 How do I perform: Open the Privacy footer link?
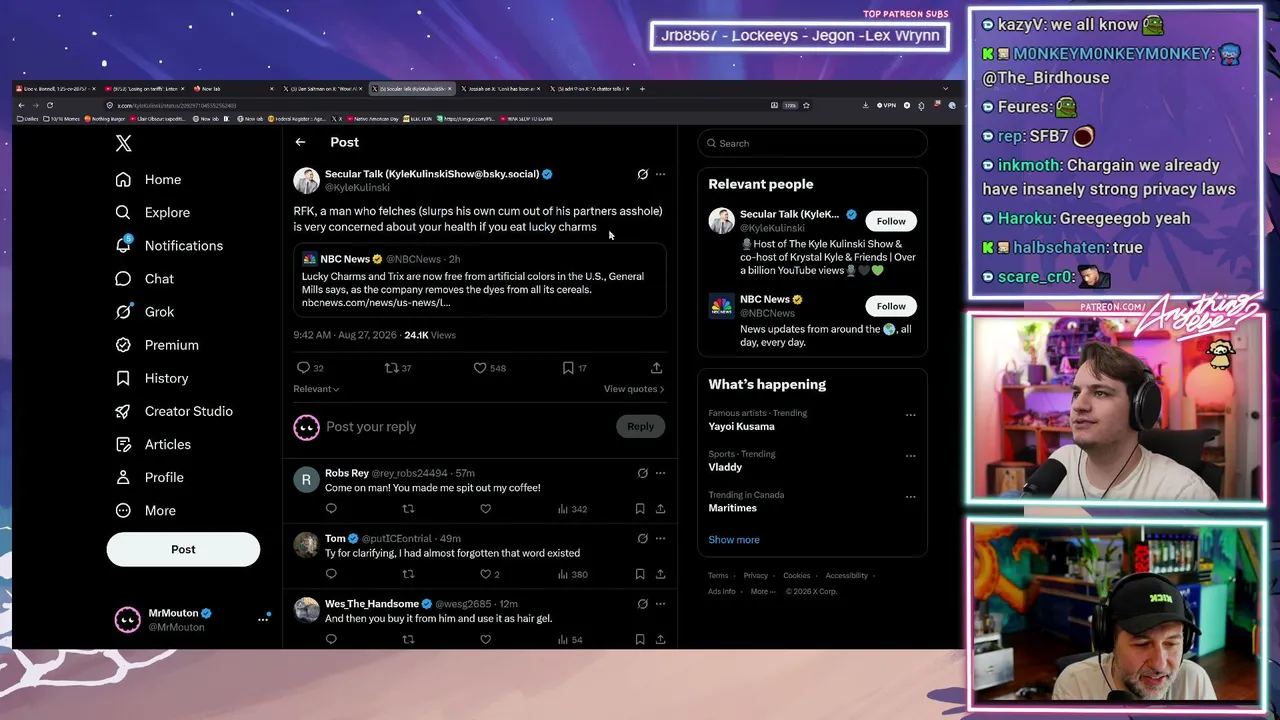pyautogui.click(x=756, y=576)
